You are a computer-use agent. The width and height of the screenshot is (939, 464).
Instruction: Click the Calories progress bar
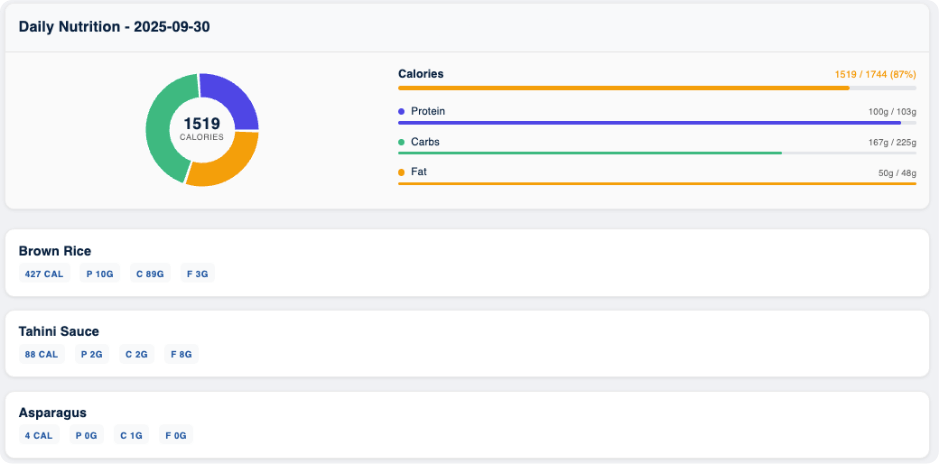(x=657, y=88)
